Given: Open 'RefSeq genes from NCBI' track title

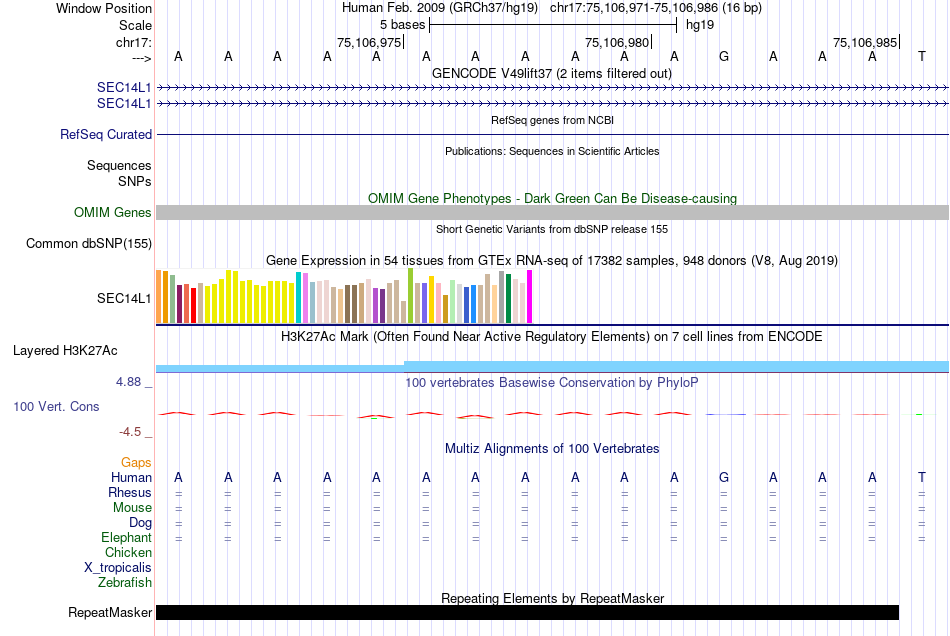Looking at the screenshot, I should (552, 120).
